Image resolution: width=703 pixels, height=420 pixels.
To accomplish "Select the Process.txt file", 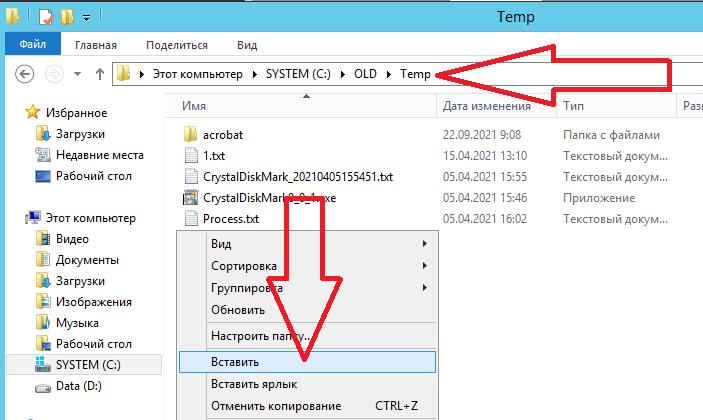I will [231, 219].
